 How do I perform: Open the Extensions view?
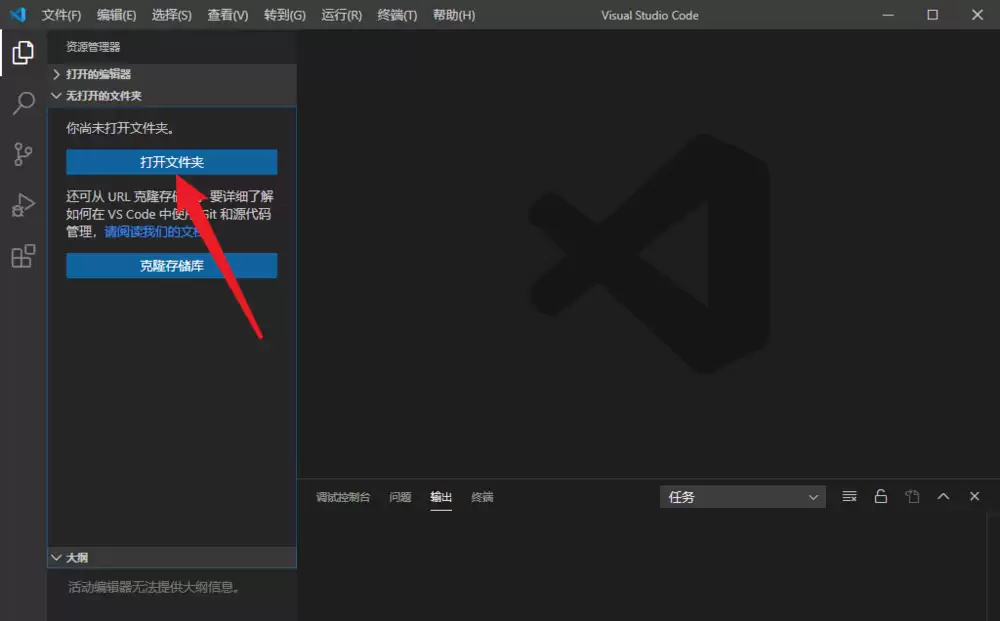(23, 256)
